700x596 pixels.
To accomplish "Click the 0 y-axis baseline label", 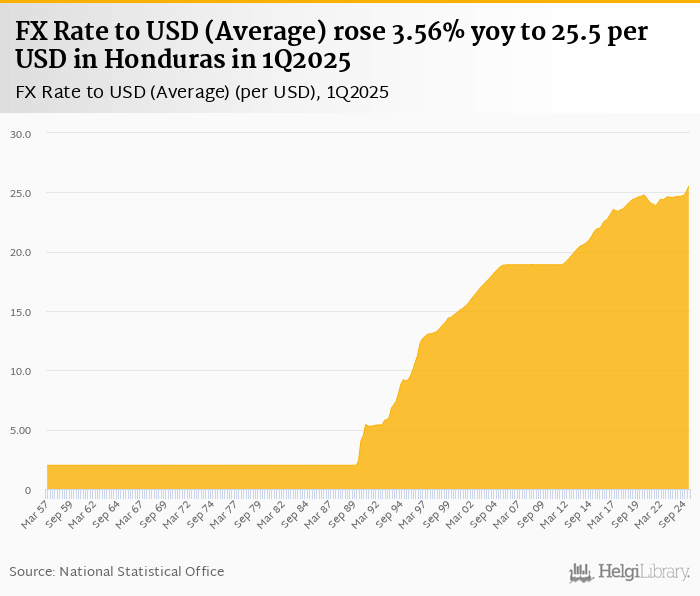I will (28, 490).
